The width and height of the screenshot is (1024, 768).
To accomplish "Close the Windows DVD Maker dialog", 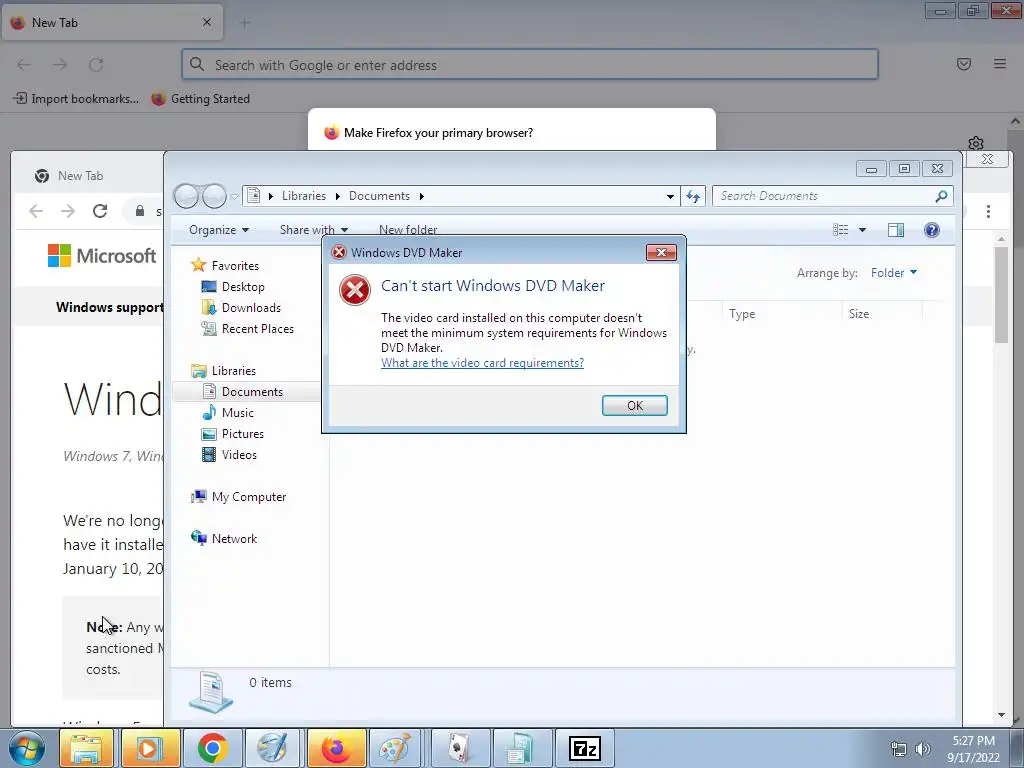I will pyautogui.click(x=661, y=253).
